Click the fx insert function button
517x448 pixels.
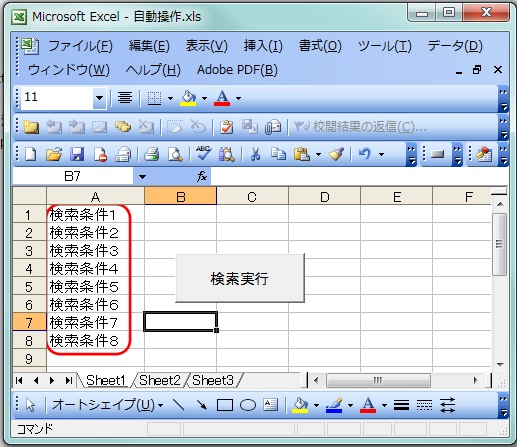(x=202, y=176)
